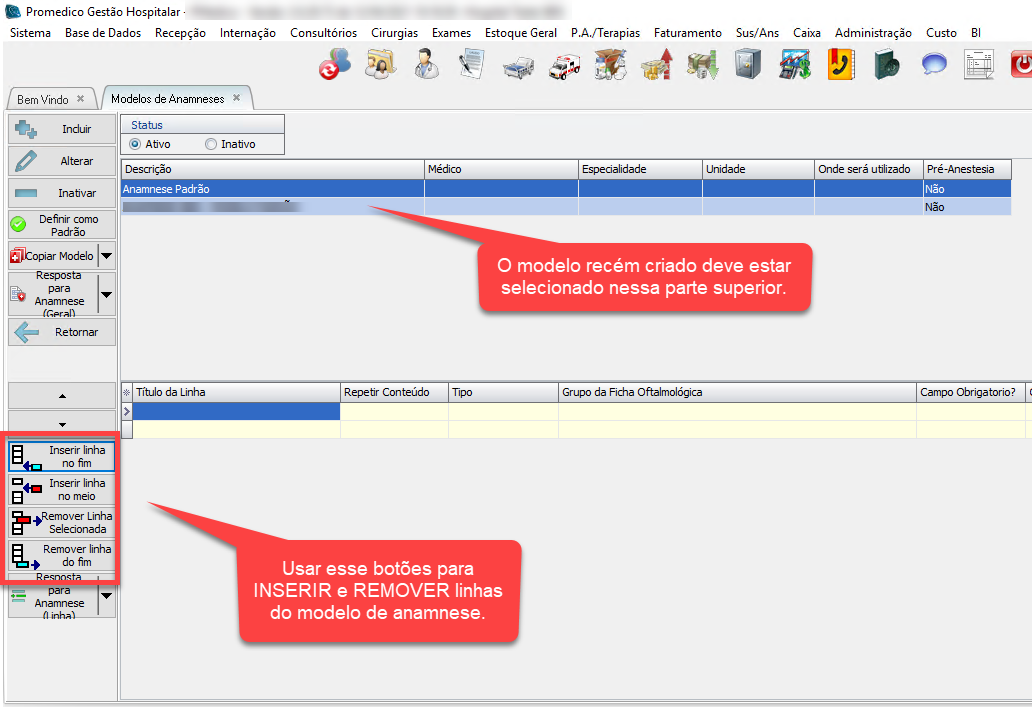Screen dimensions: 1032x707
Task: Select the Anamnese Padrão row
Action: pos(270,189)
